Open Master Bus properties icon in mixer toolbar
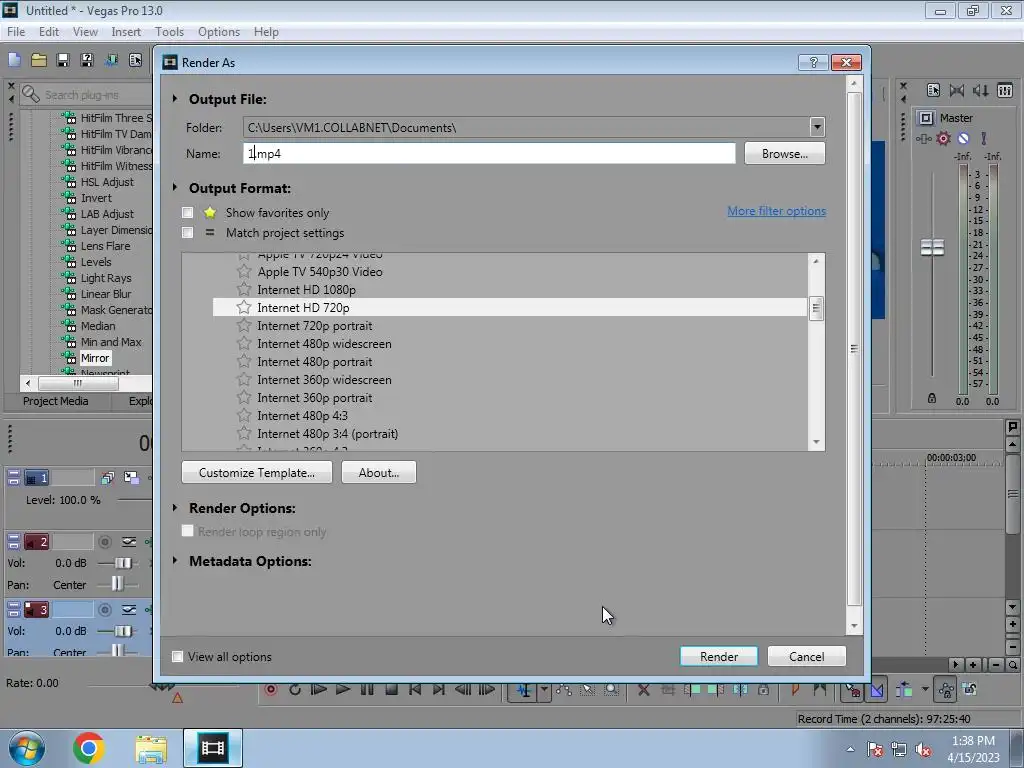This screenshot has width=1024, height=768. click(x=933, y=90)
